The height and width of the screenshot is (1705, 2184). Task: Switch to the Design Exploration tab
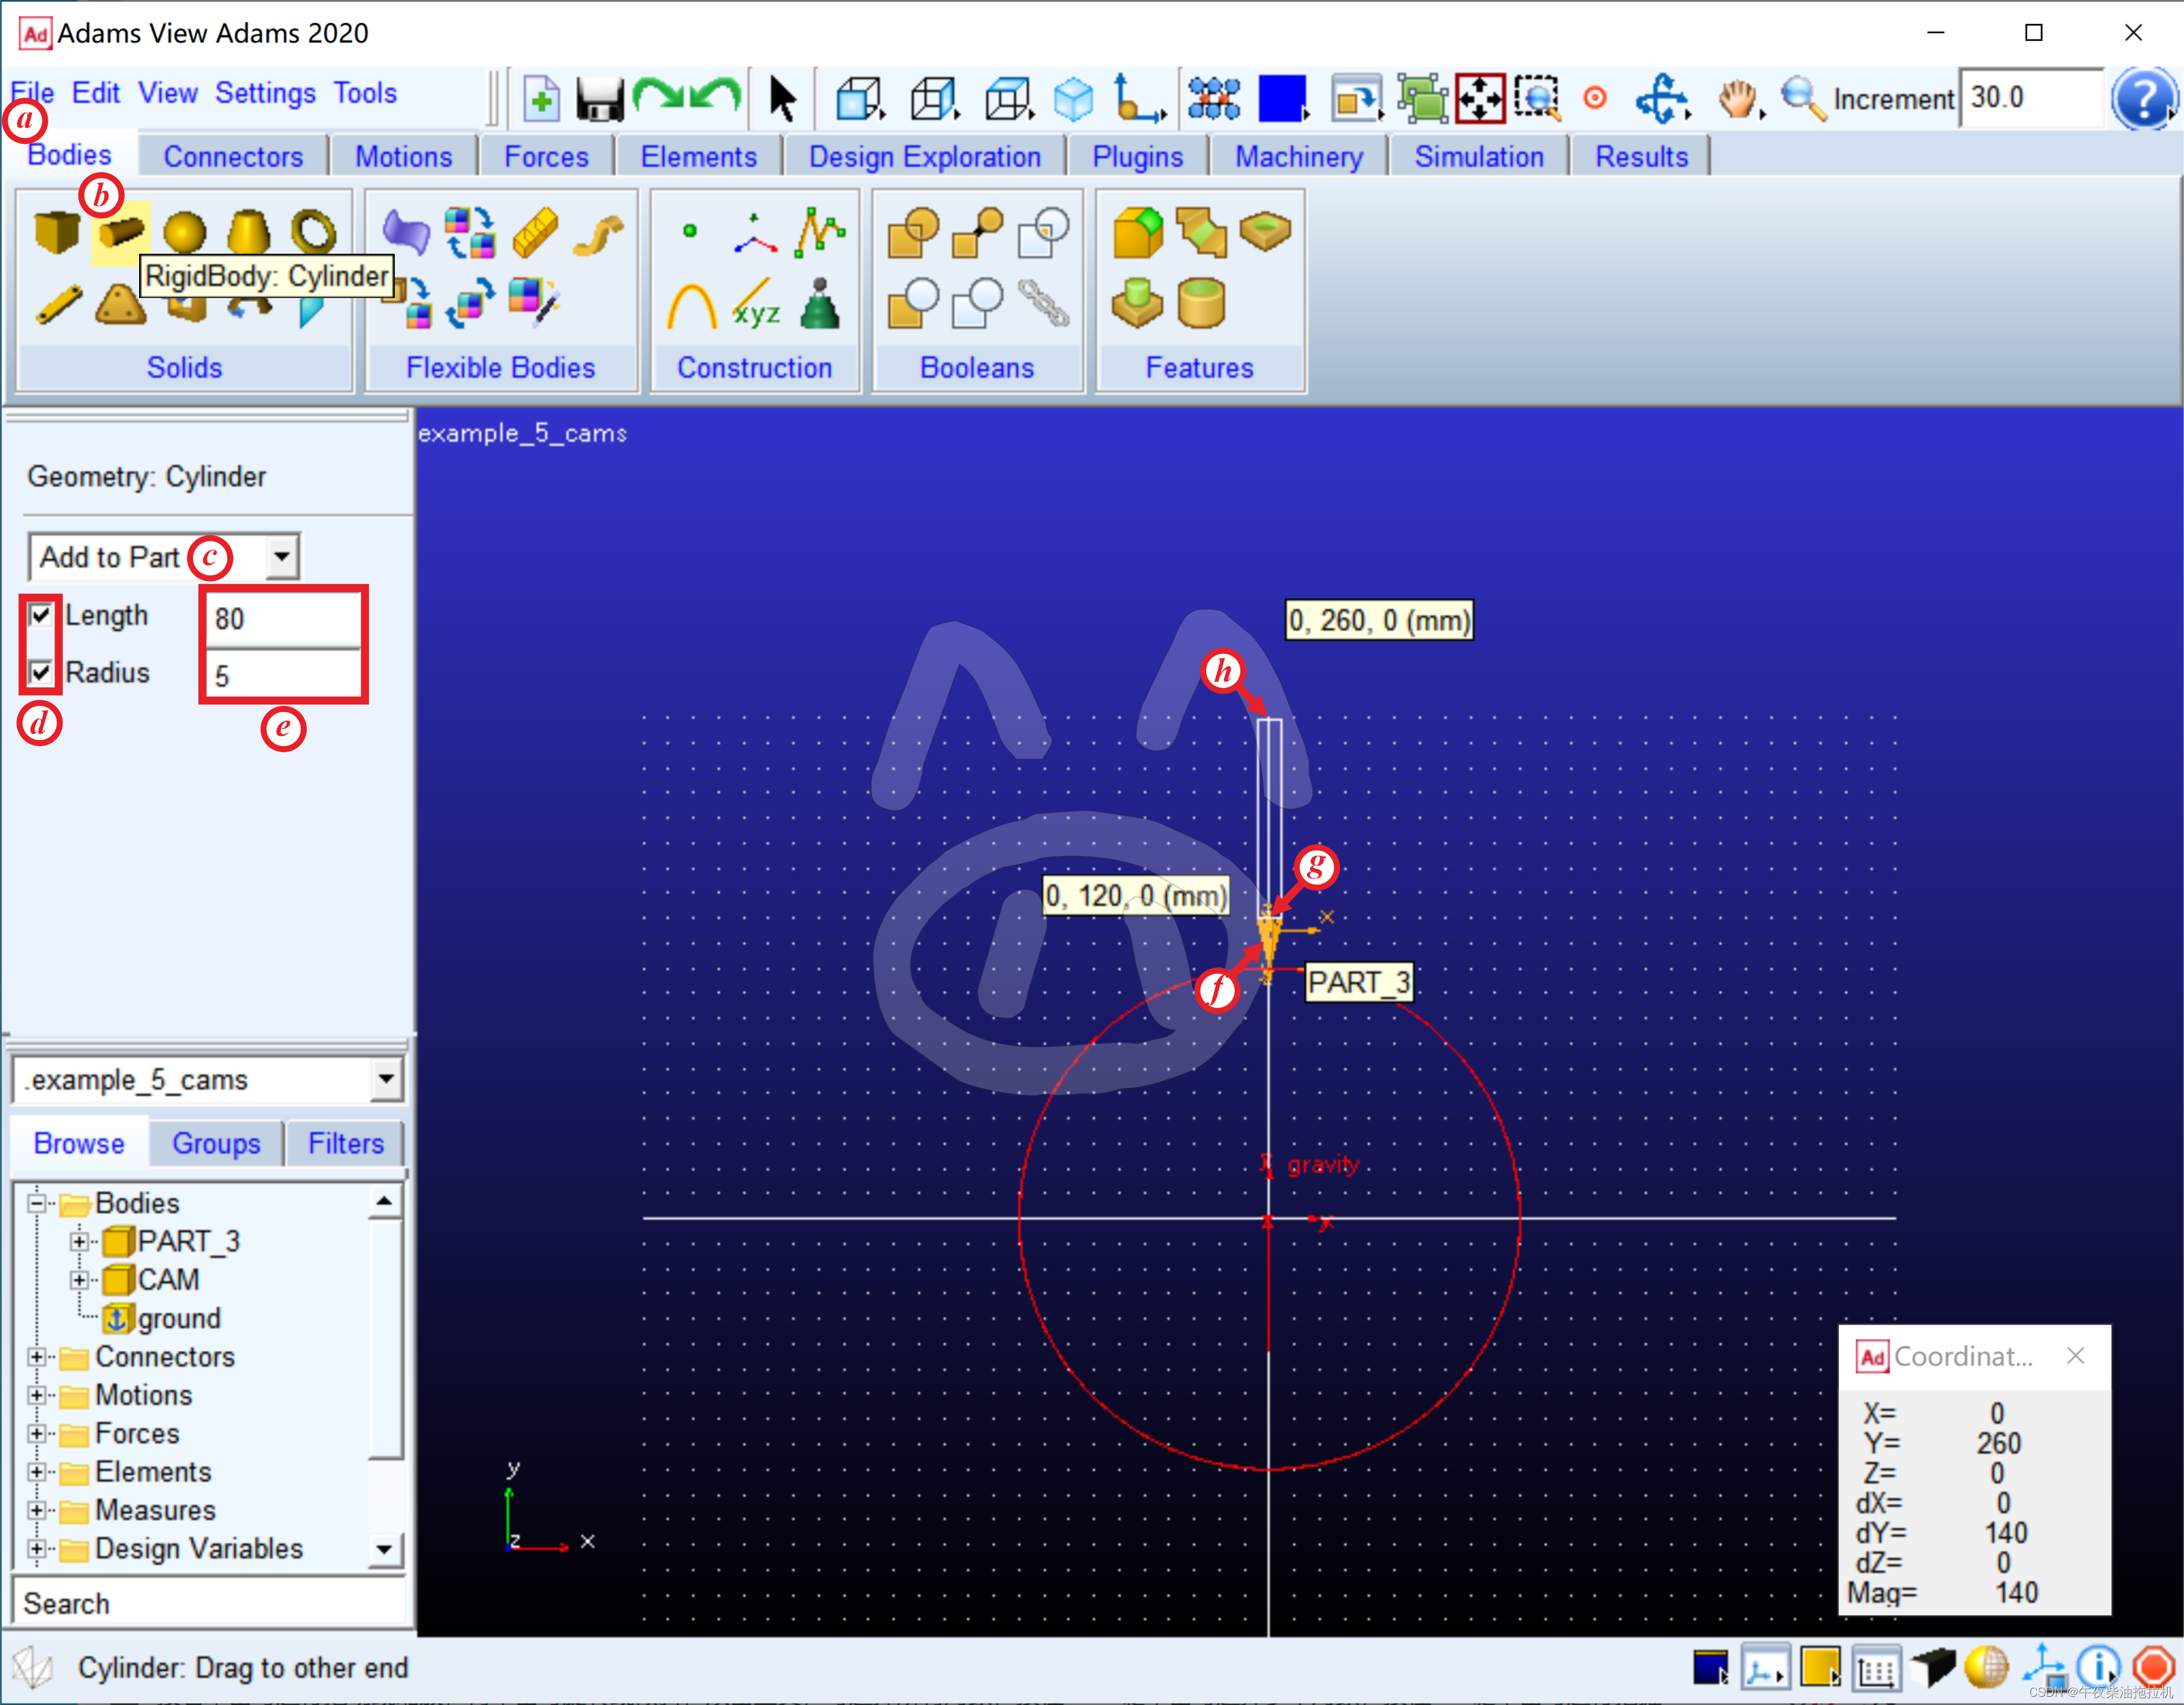(925, 157)
